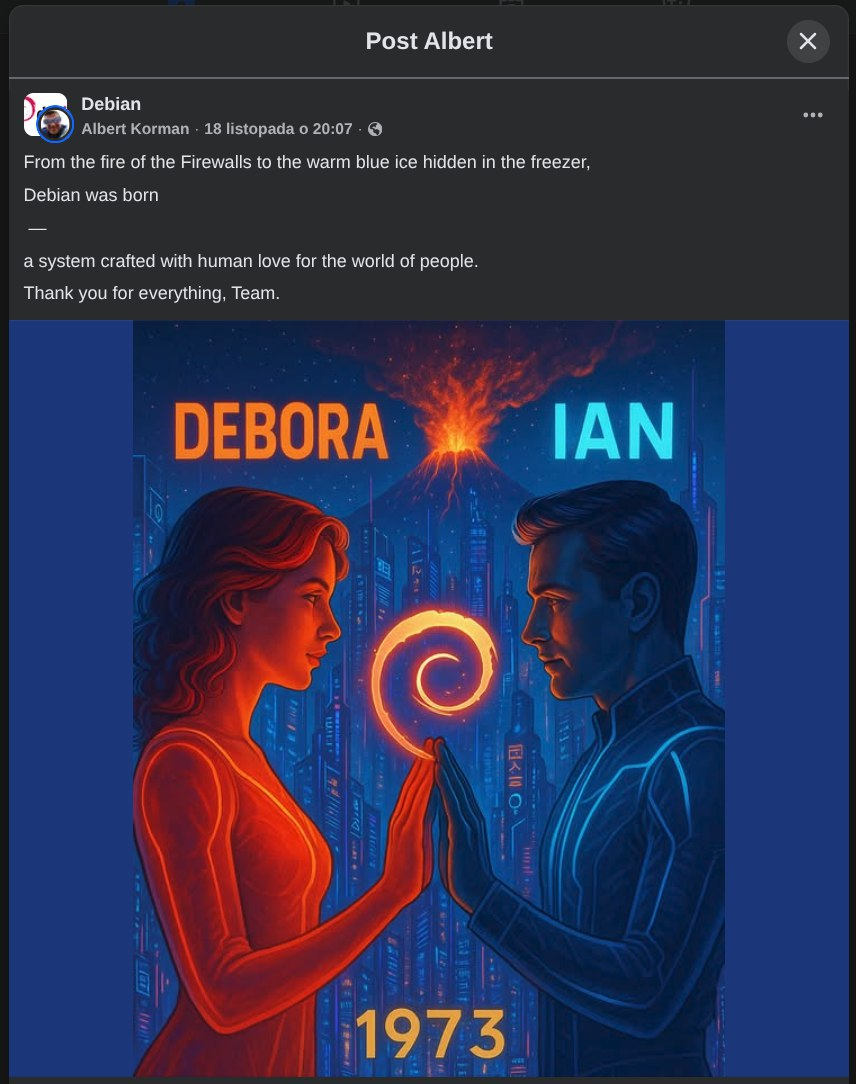This screenshot has height=1084, width=856.
Task: Close the Post Albert dialog
Action: click(808, 41)
